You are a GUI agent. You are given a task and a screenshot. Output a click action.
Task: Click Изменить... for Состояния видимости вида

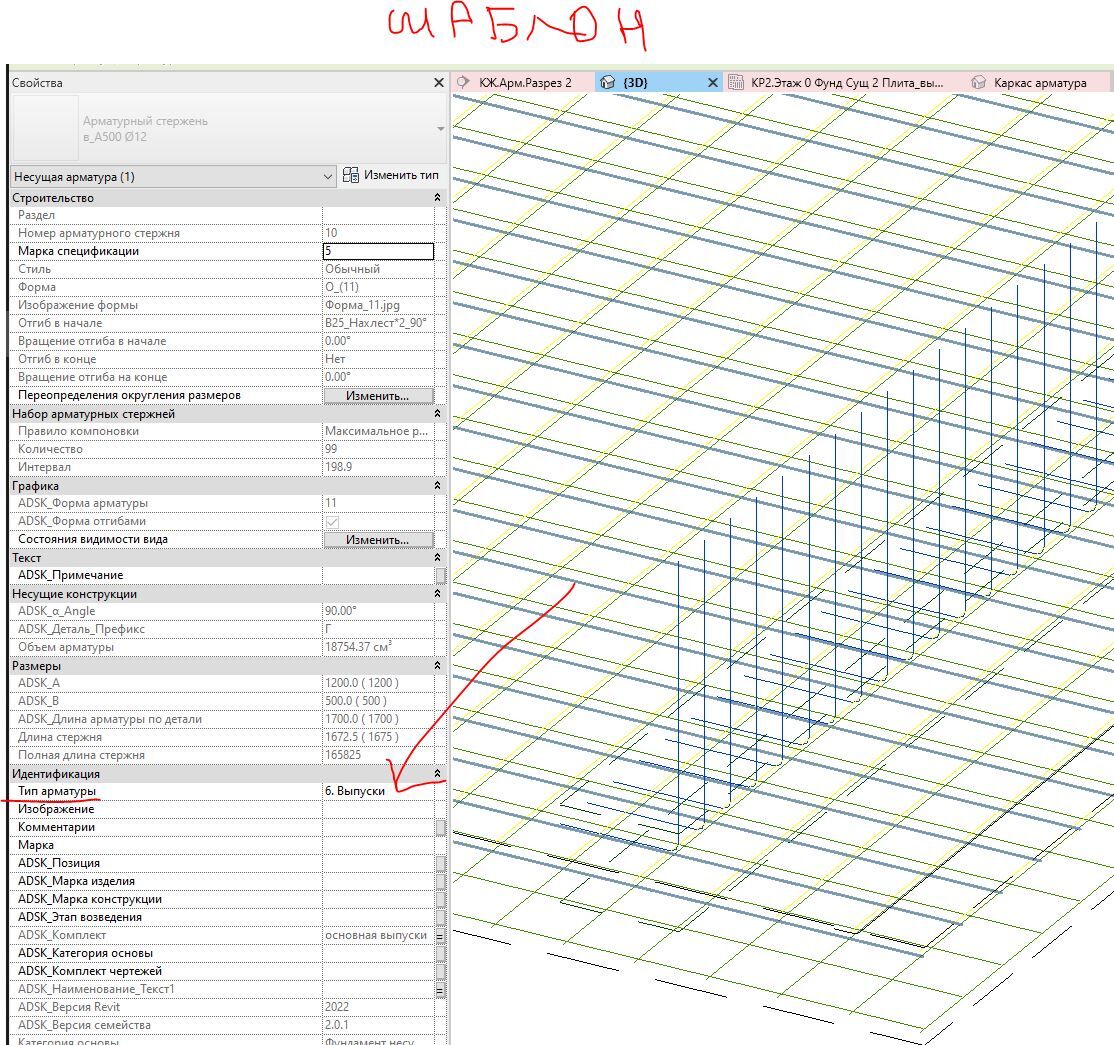pyautogui.click(x=378, y=540)
